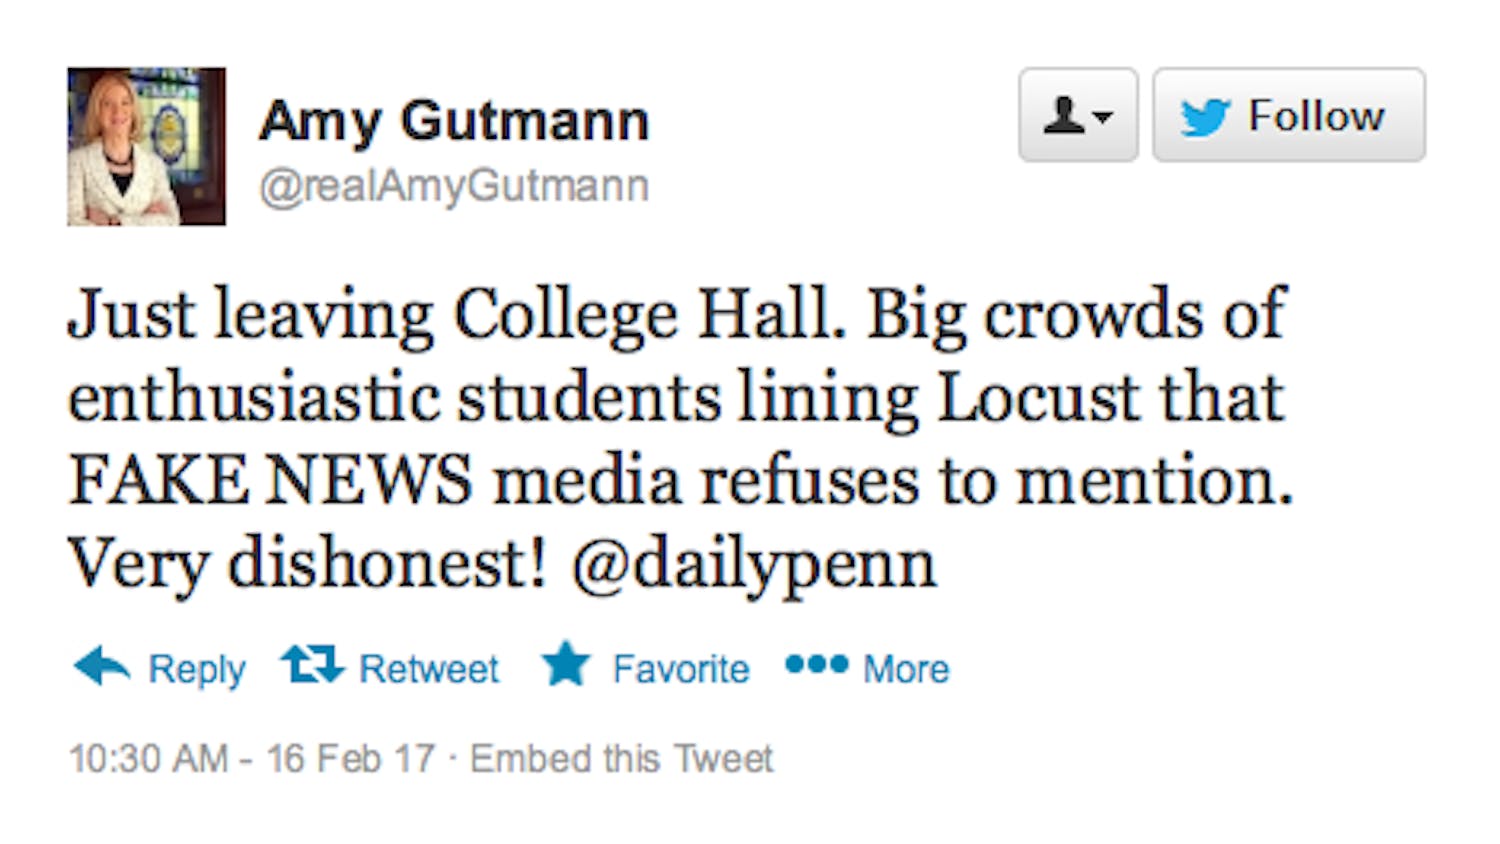Click the person silhouette icon
Image resolution: width=1500 pixels, height=844 pixels.
pyautogui.click(x=1064, y=115)
